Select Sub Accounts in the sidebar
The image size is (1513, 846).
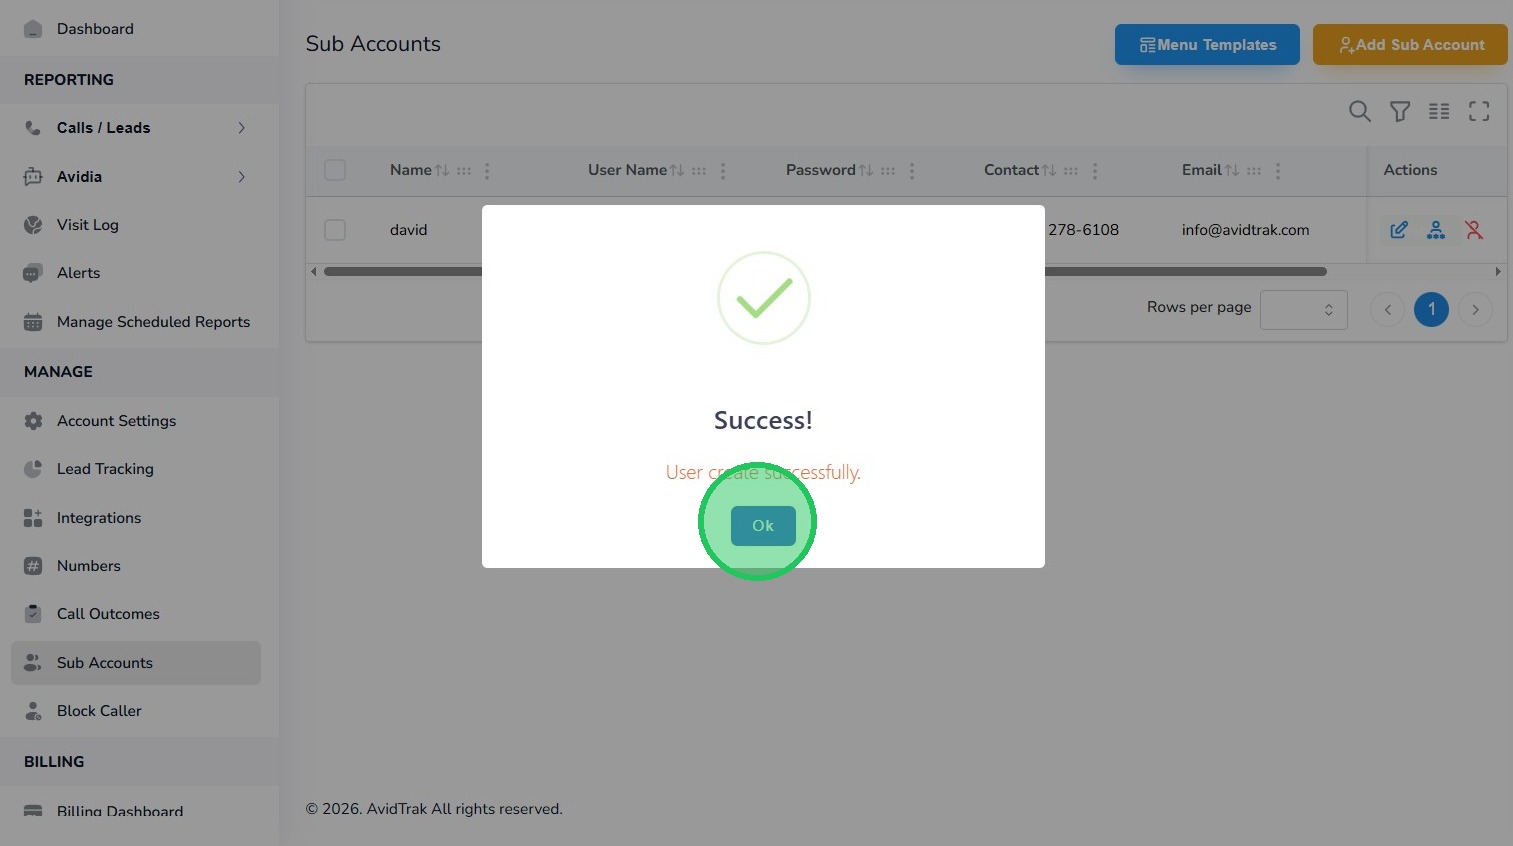[x=136, y=663]
